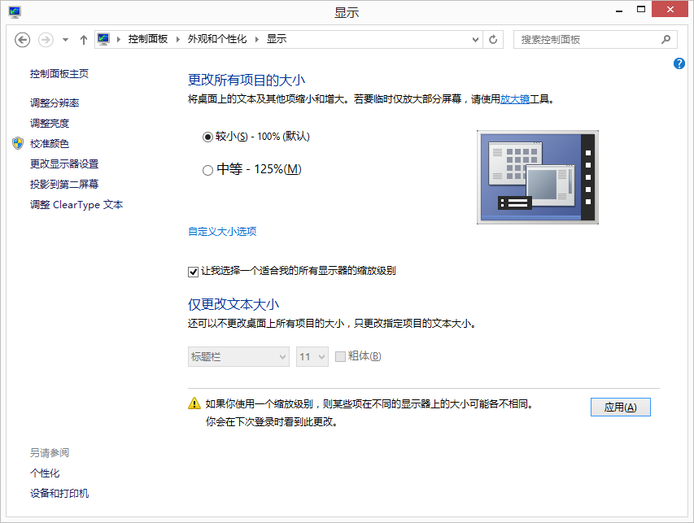
Task: Open 投影到第二屏幕 link
Action: [64, 185]
